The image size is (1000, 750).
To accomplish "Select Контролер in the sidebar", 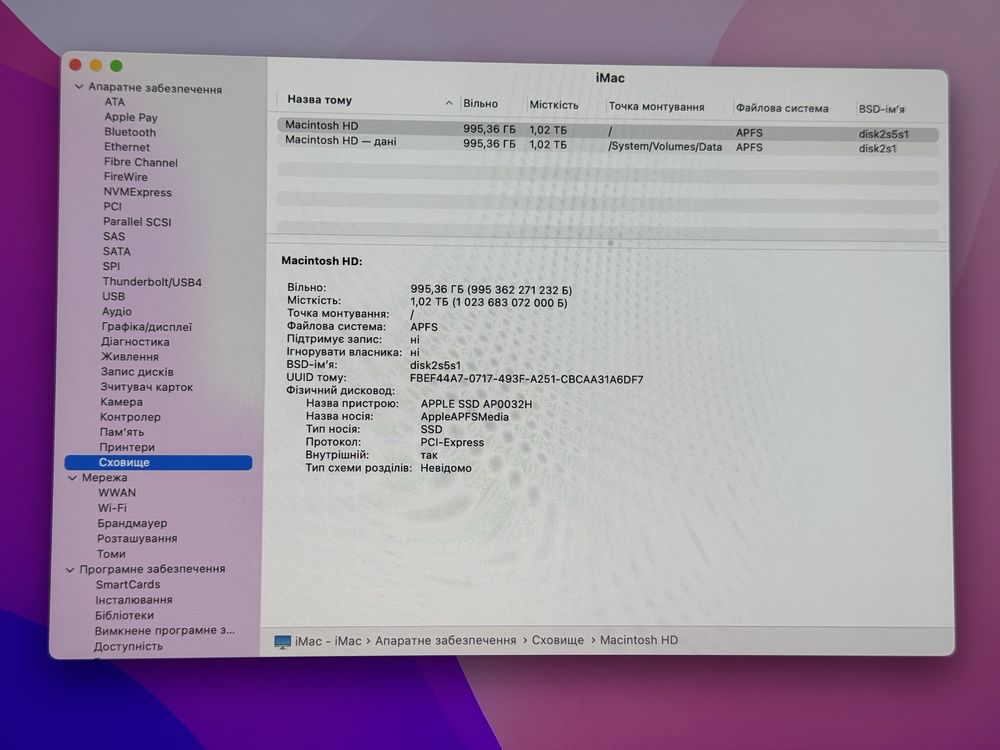I will pyautogui.click(x=130, y=417).
